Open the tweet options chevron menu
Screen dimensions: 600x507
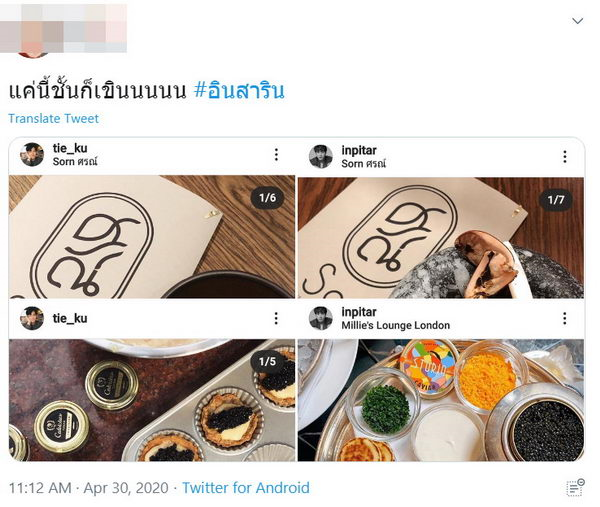pyautogui.click(x=577, y=21)
